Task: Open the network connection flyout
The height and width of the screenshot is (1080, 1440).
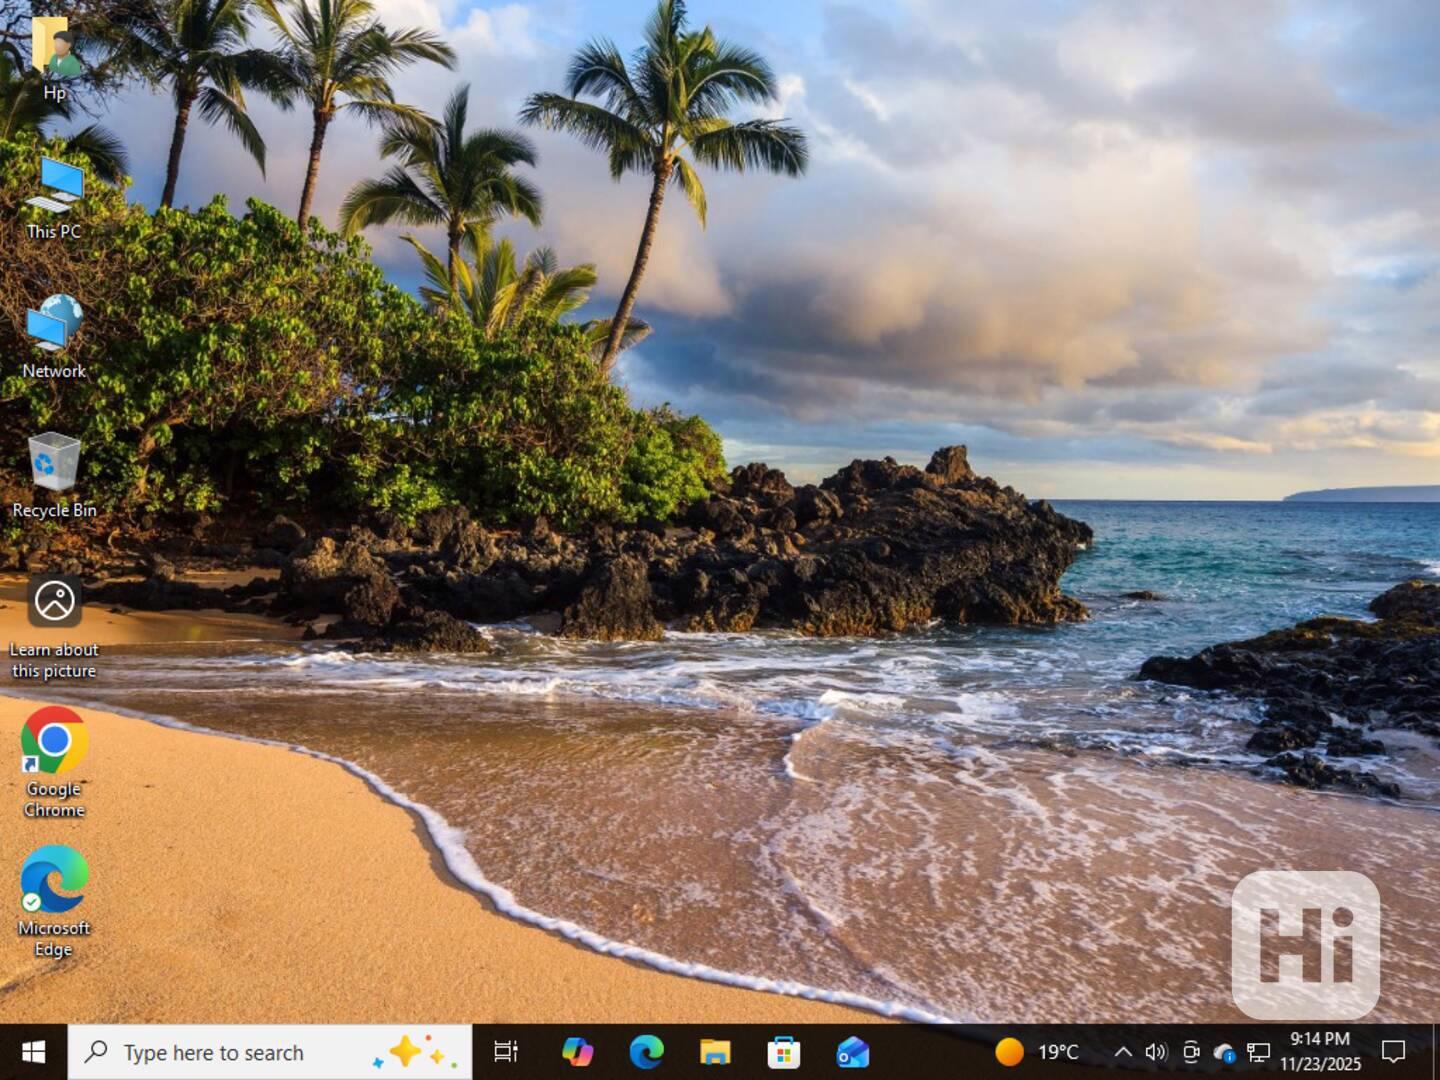Action: 1258,1052
